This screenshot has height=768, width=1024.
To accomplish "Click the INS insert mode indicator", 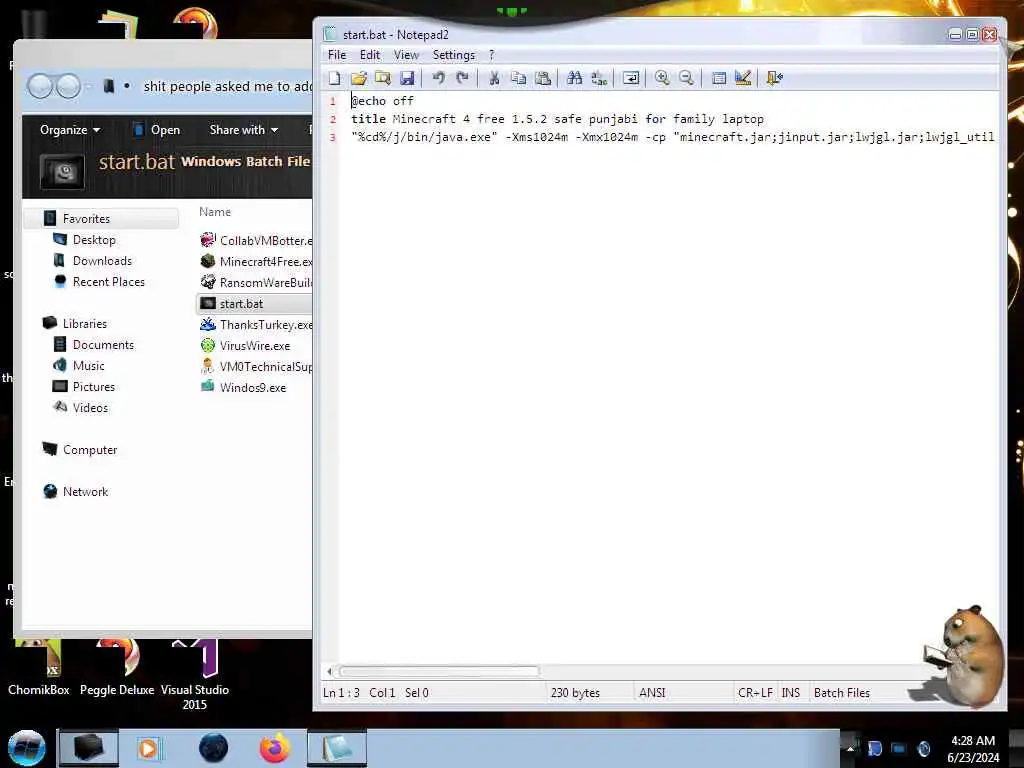I will (x=790, y=693).
